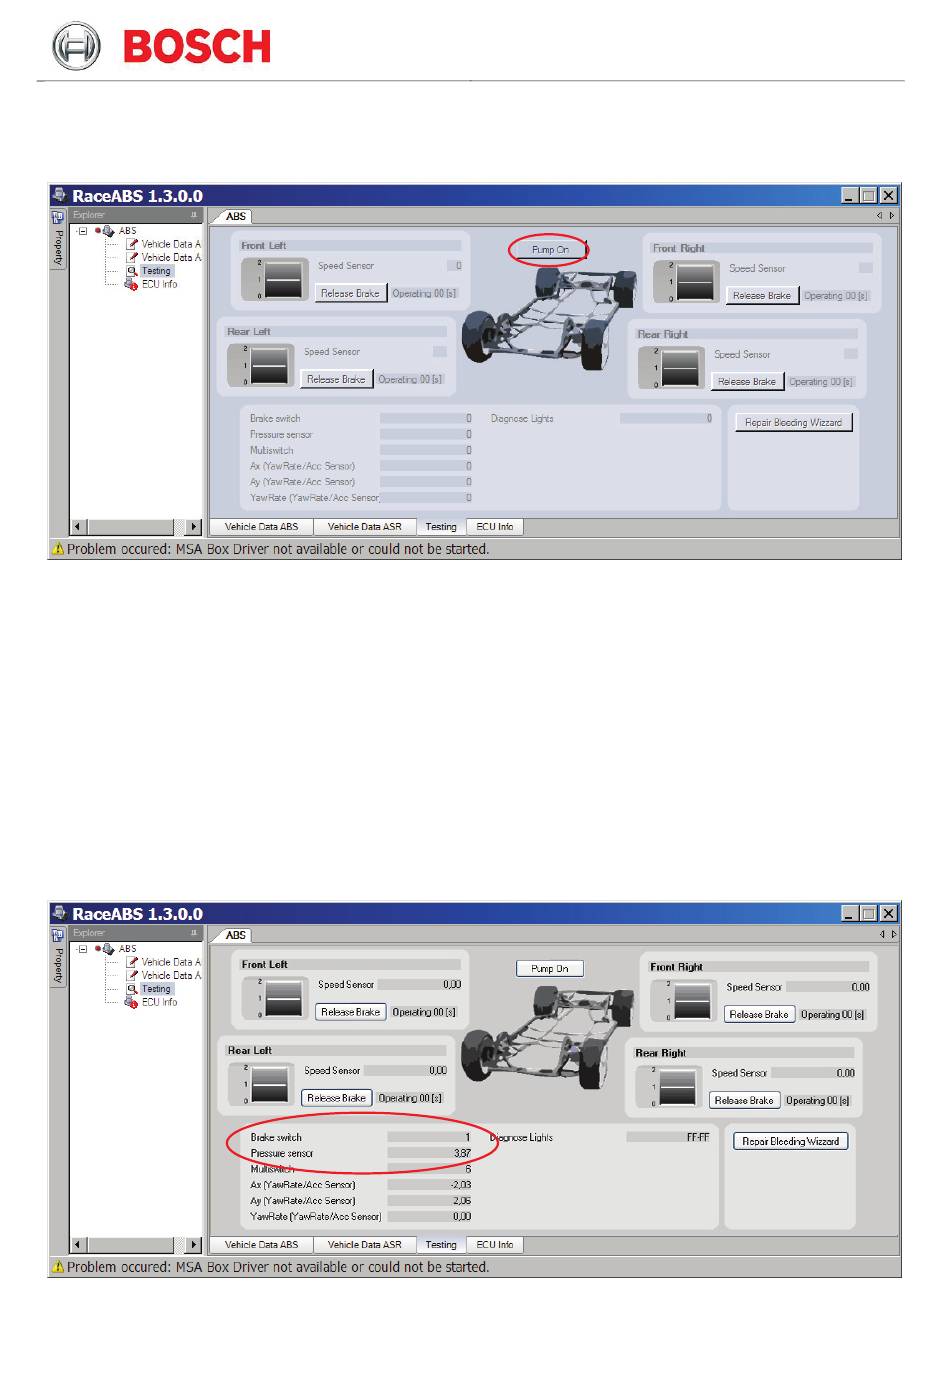Upper window: select Testing bottom tab
The width and height of the screenshot is (950, 1387).
[440, 527]
